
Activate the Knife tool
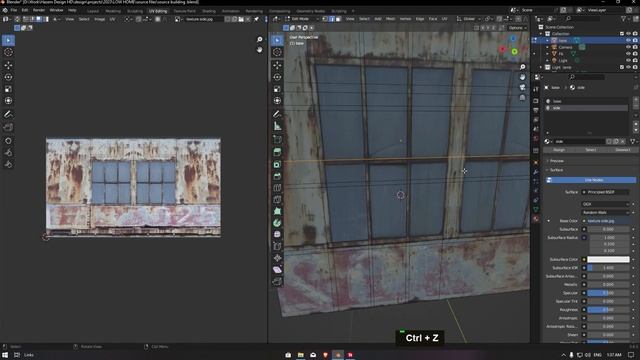click(277, 200)
